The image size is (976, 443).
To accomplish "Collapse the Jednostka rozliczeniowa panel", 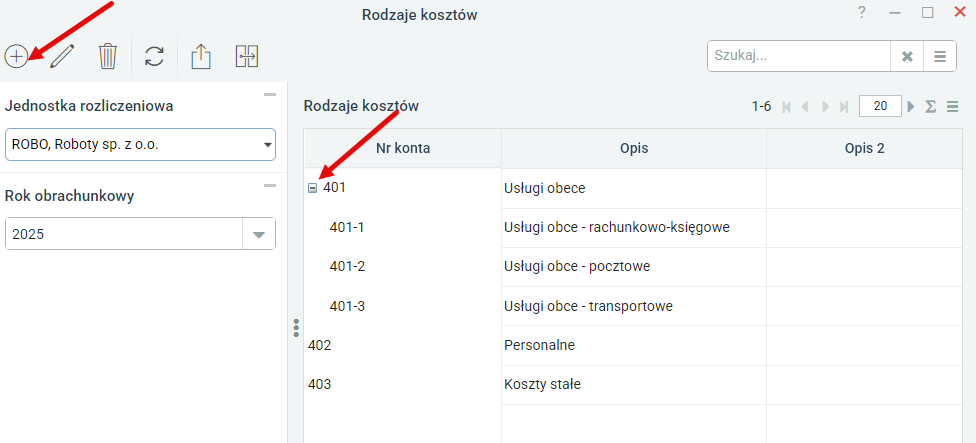I will click(x=270, y=95).
